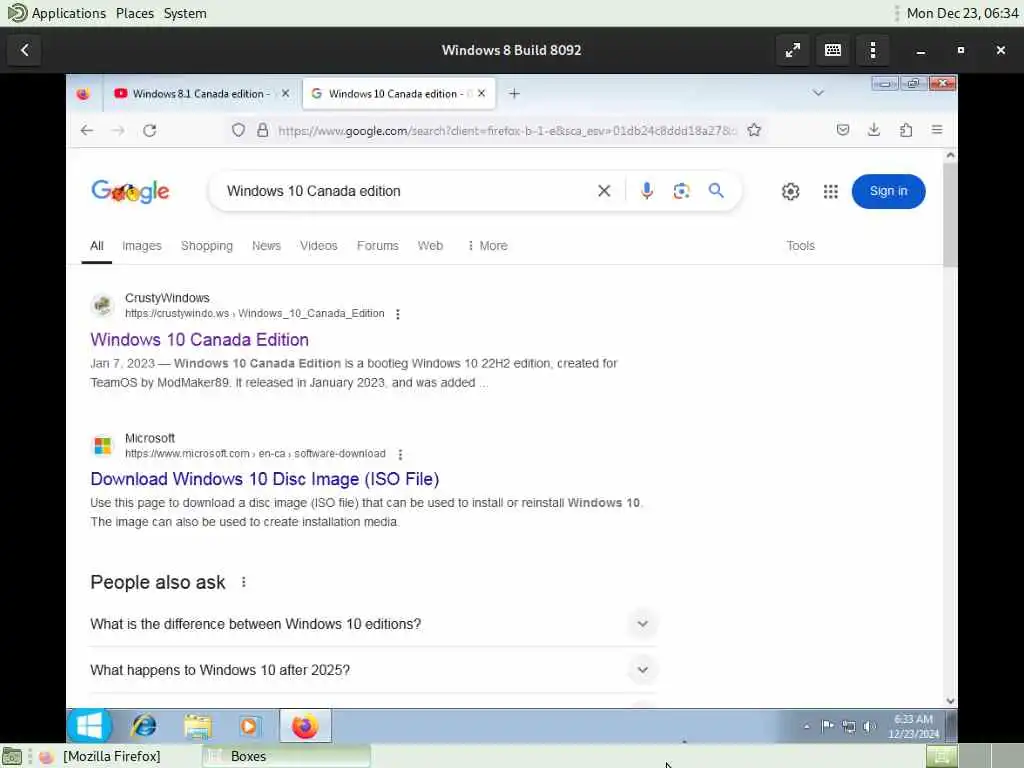Toggle fullscreen in Boxes header
Viewport: 1024px width, 768px height.
[x=793, y=50]
